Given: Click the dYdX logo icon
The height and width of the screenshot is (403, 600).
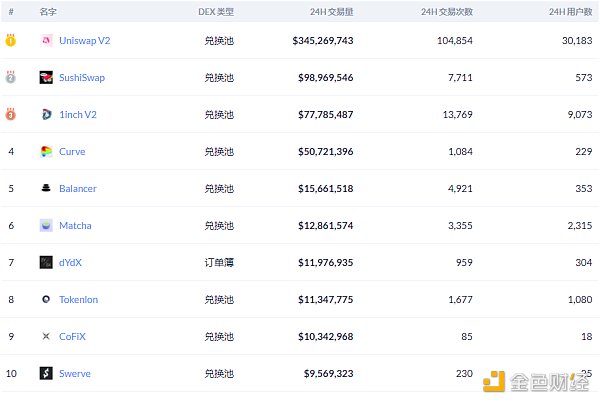Looking at the screenshot, I should point(46,262).
